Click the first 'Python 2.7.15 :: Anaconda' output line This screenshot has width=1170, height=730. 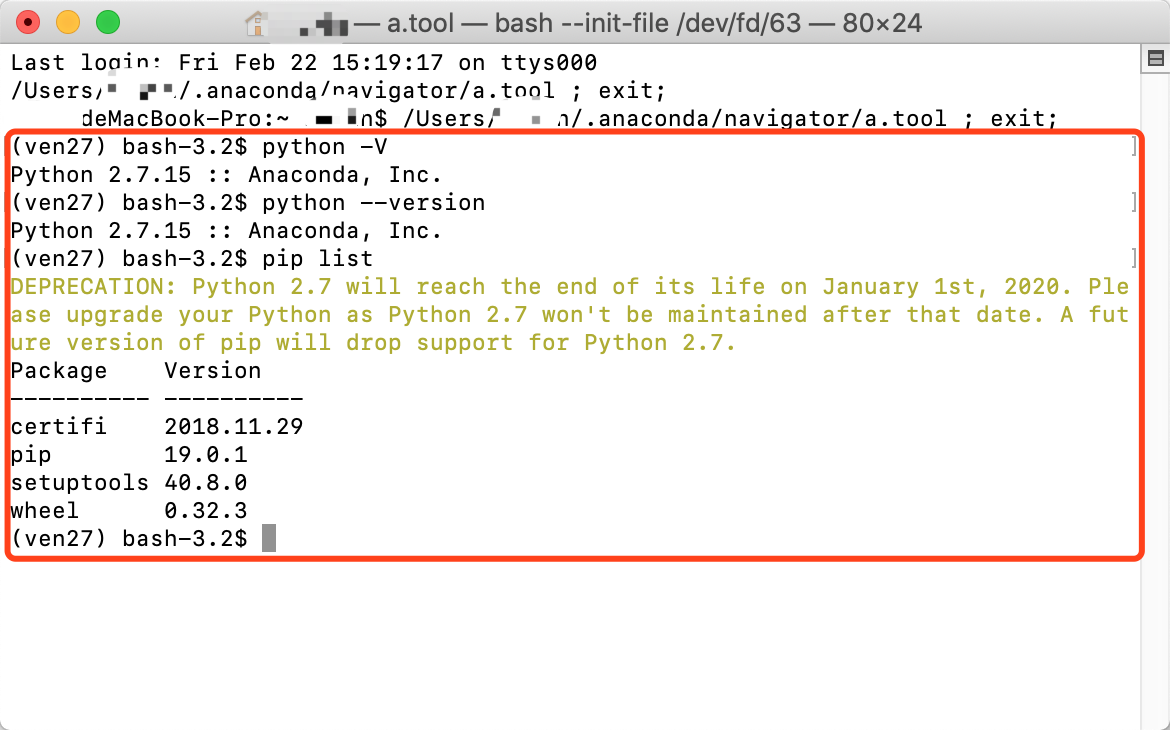(226, 175)
